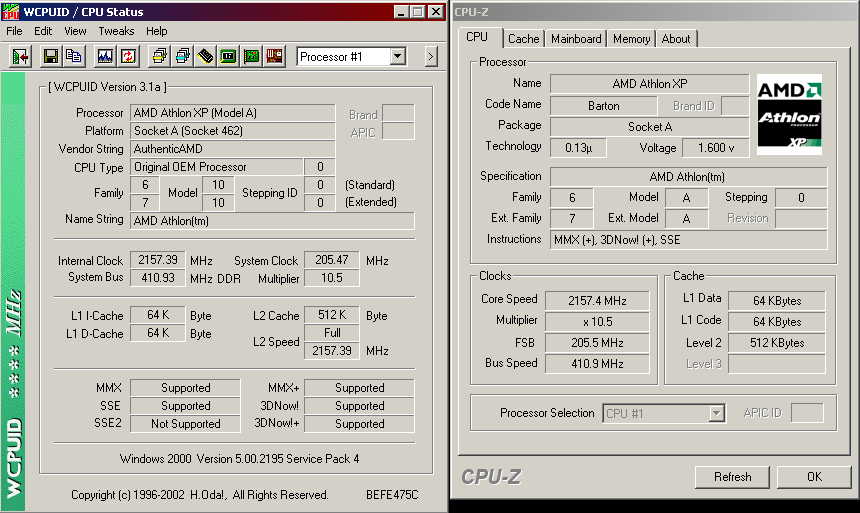
Task: Click the L2 Speed 'Full' value
Action: 331,333
